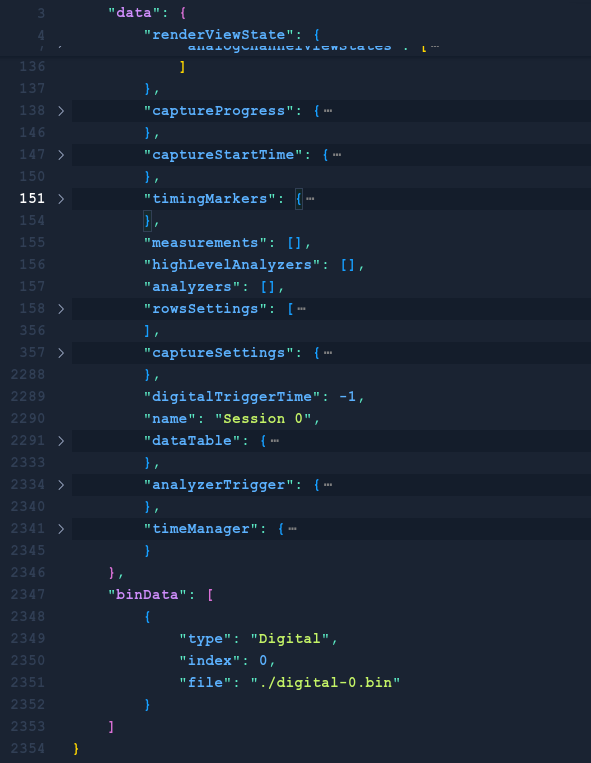Click the "type" key

(x=205, y=638)
